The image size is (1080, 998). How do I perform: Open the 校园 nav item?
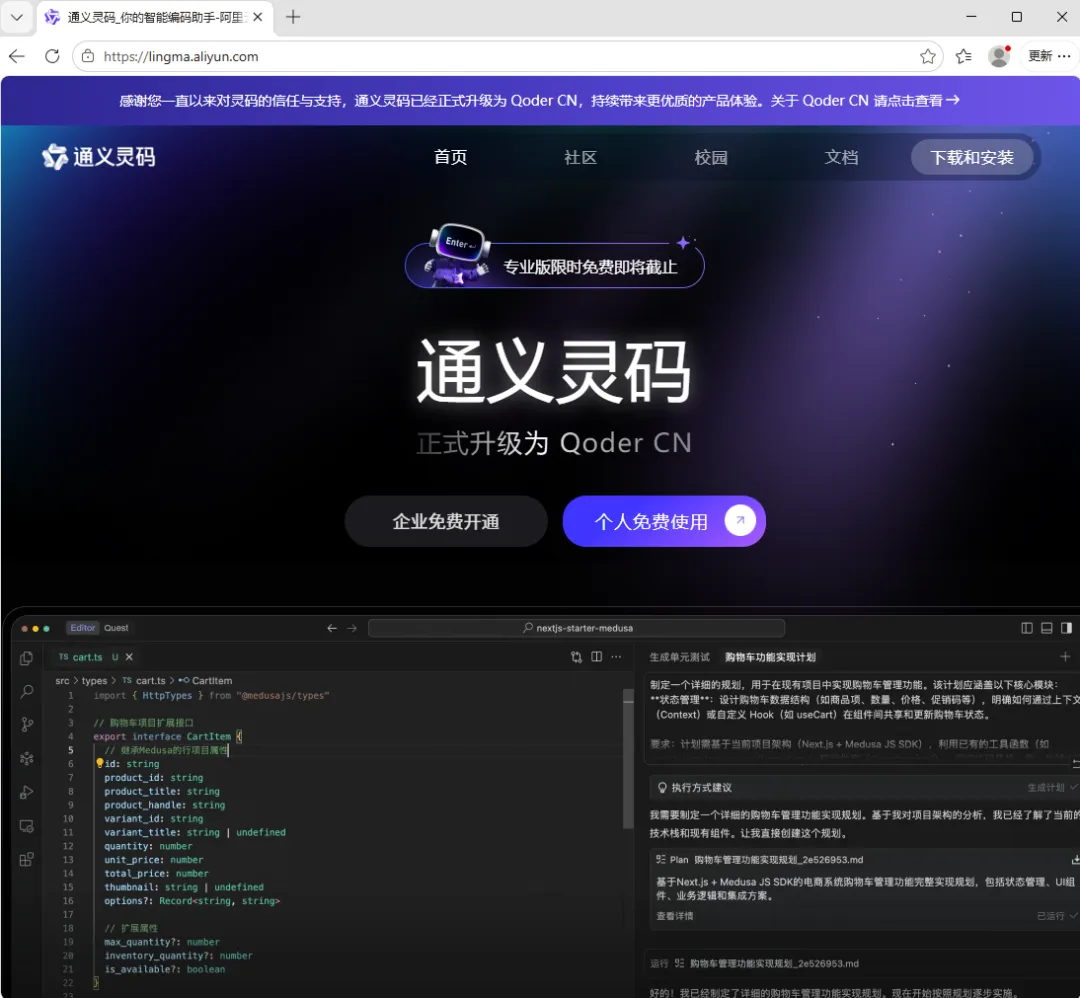[711, 157]
